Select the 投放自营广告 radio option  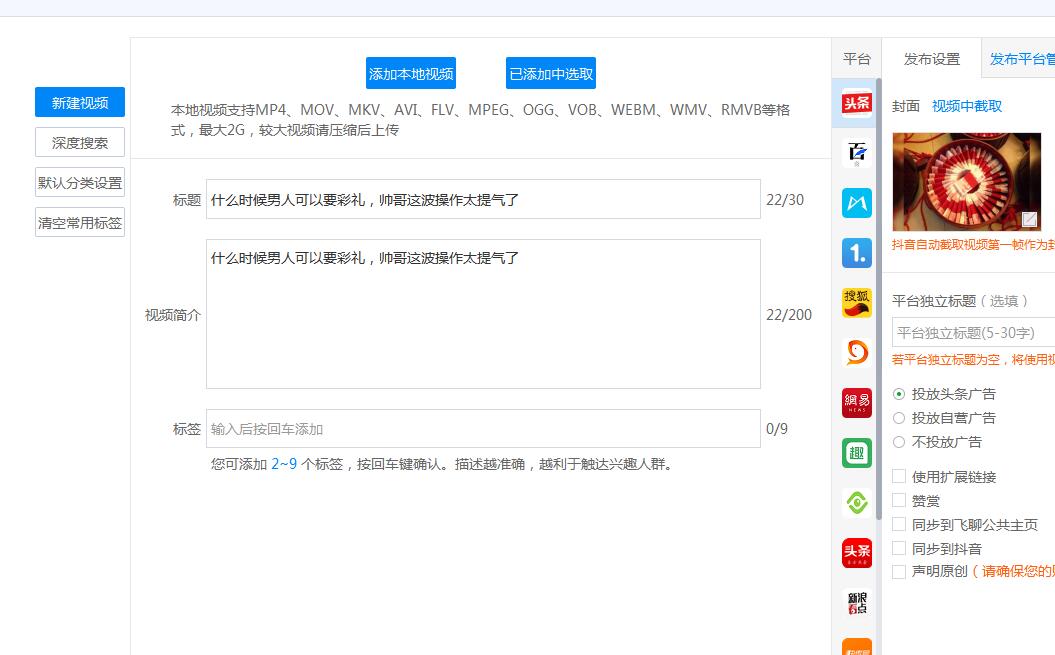pos(899,418)
